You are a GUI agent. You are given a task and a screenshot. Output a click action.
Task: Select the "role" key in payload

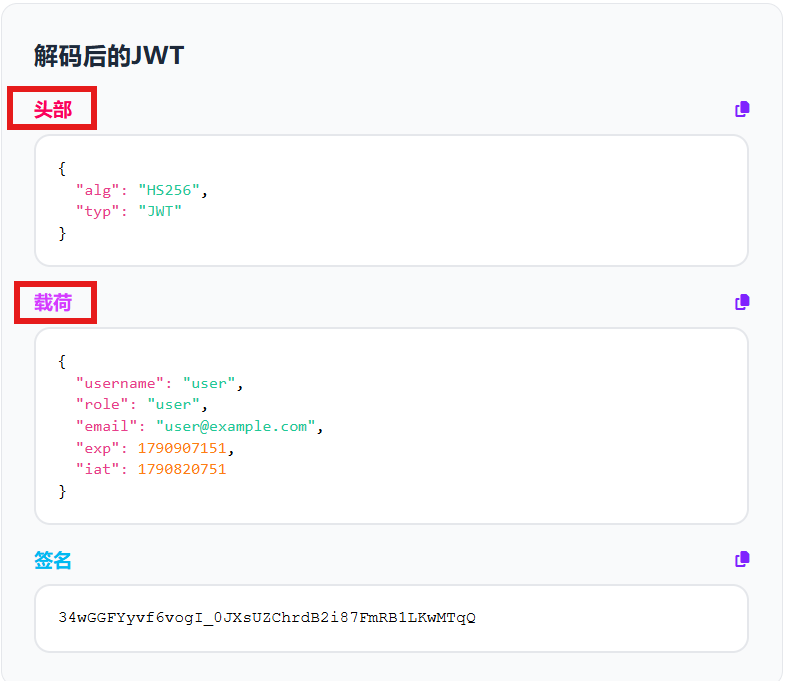point(102,405)
